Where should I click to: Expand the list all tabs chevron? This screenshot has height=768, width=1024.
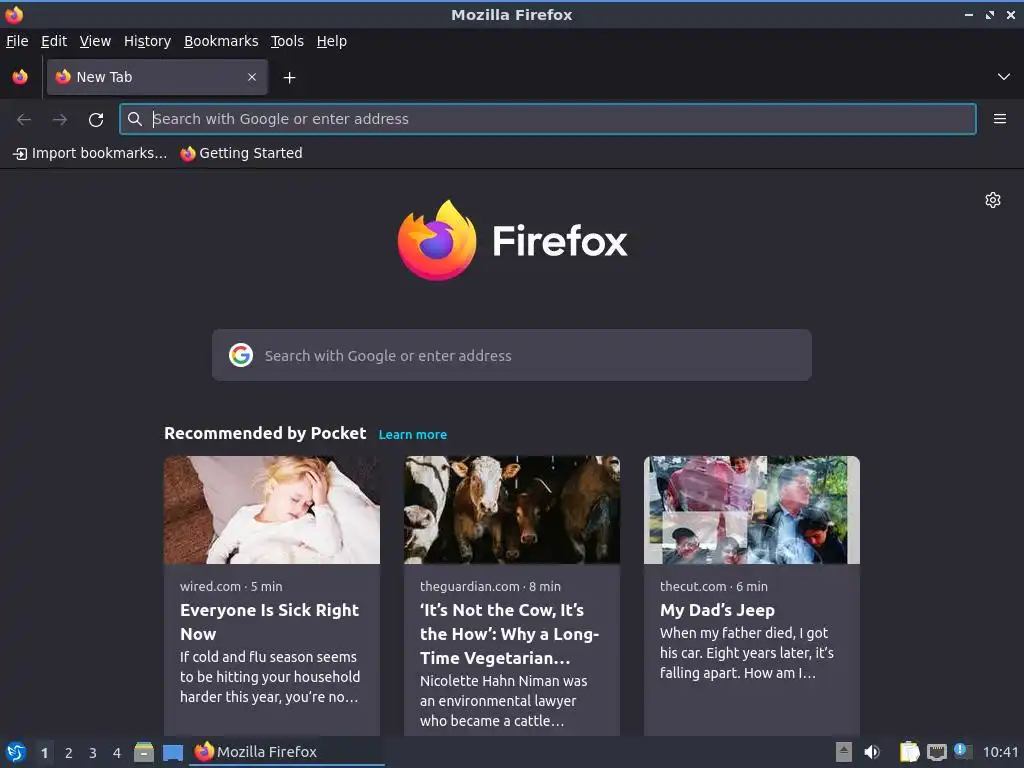(x=1004, y=77)
